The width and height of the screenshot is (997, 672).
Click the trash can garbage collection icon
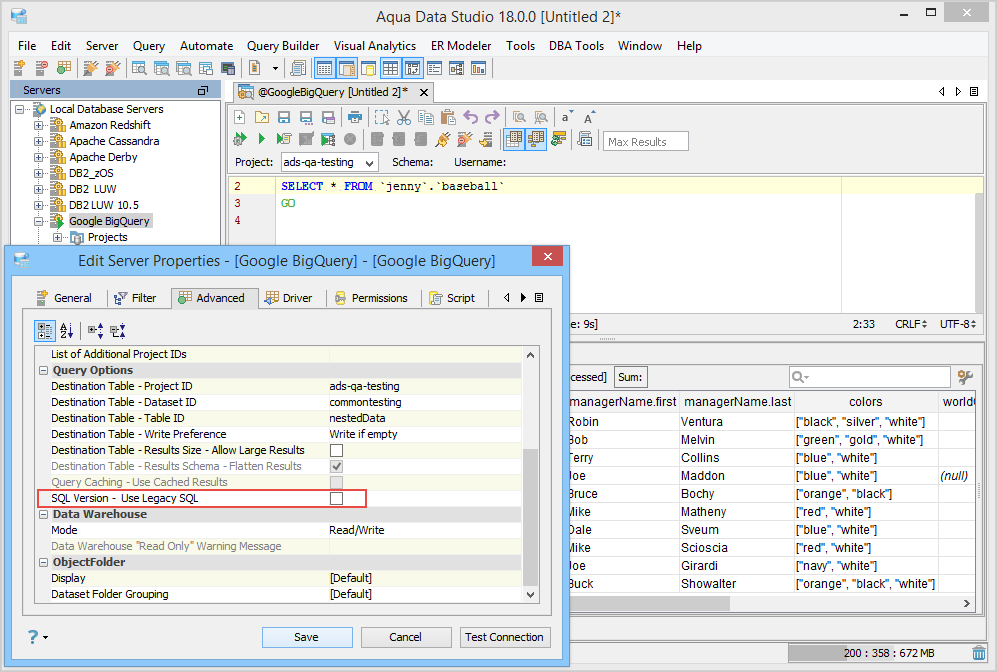[979, 653]
